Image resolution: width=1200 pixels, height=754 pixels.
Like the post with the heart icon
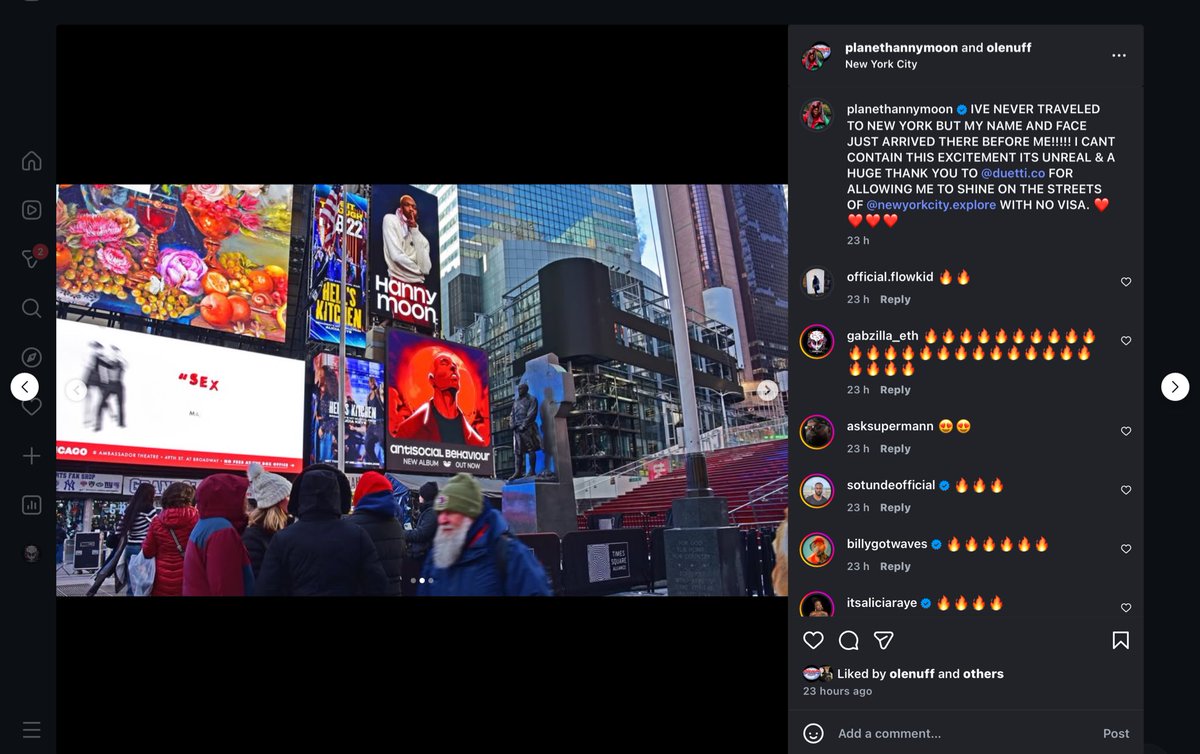[x=814, y=640]
